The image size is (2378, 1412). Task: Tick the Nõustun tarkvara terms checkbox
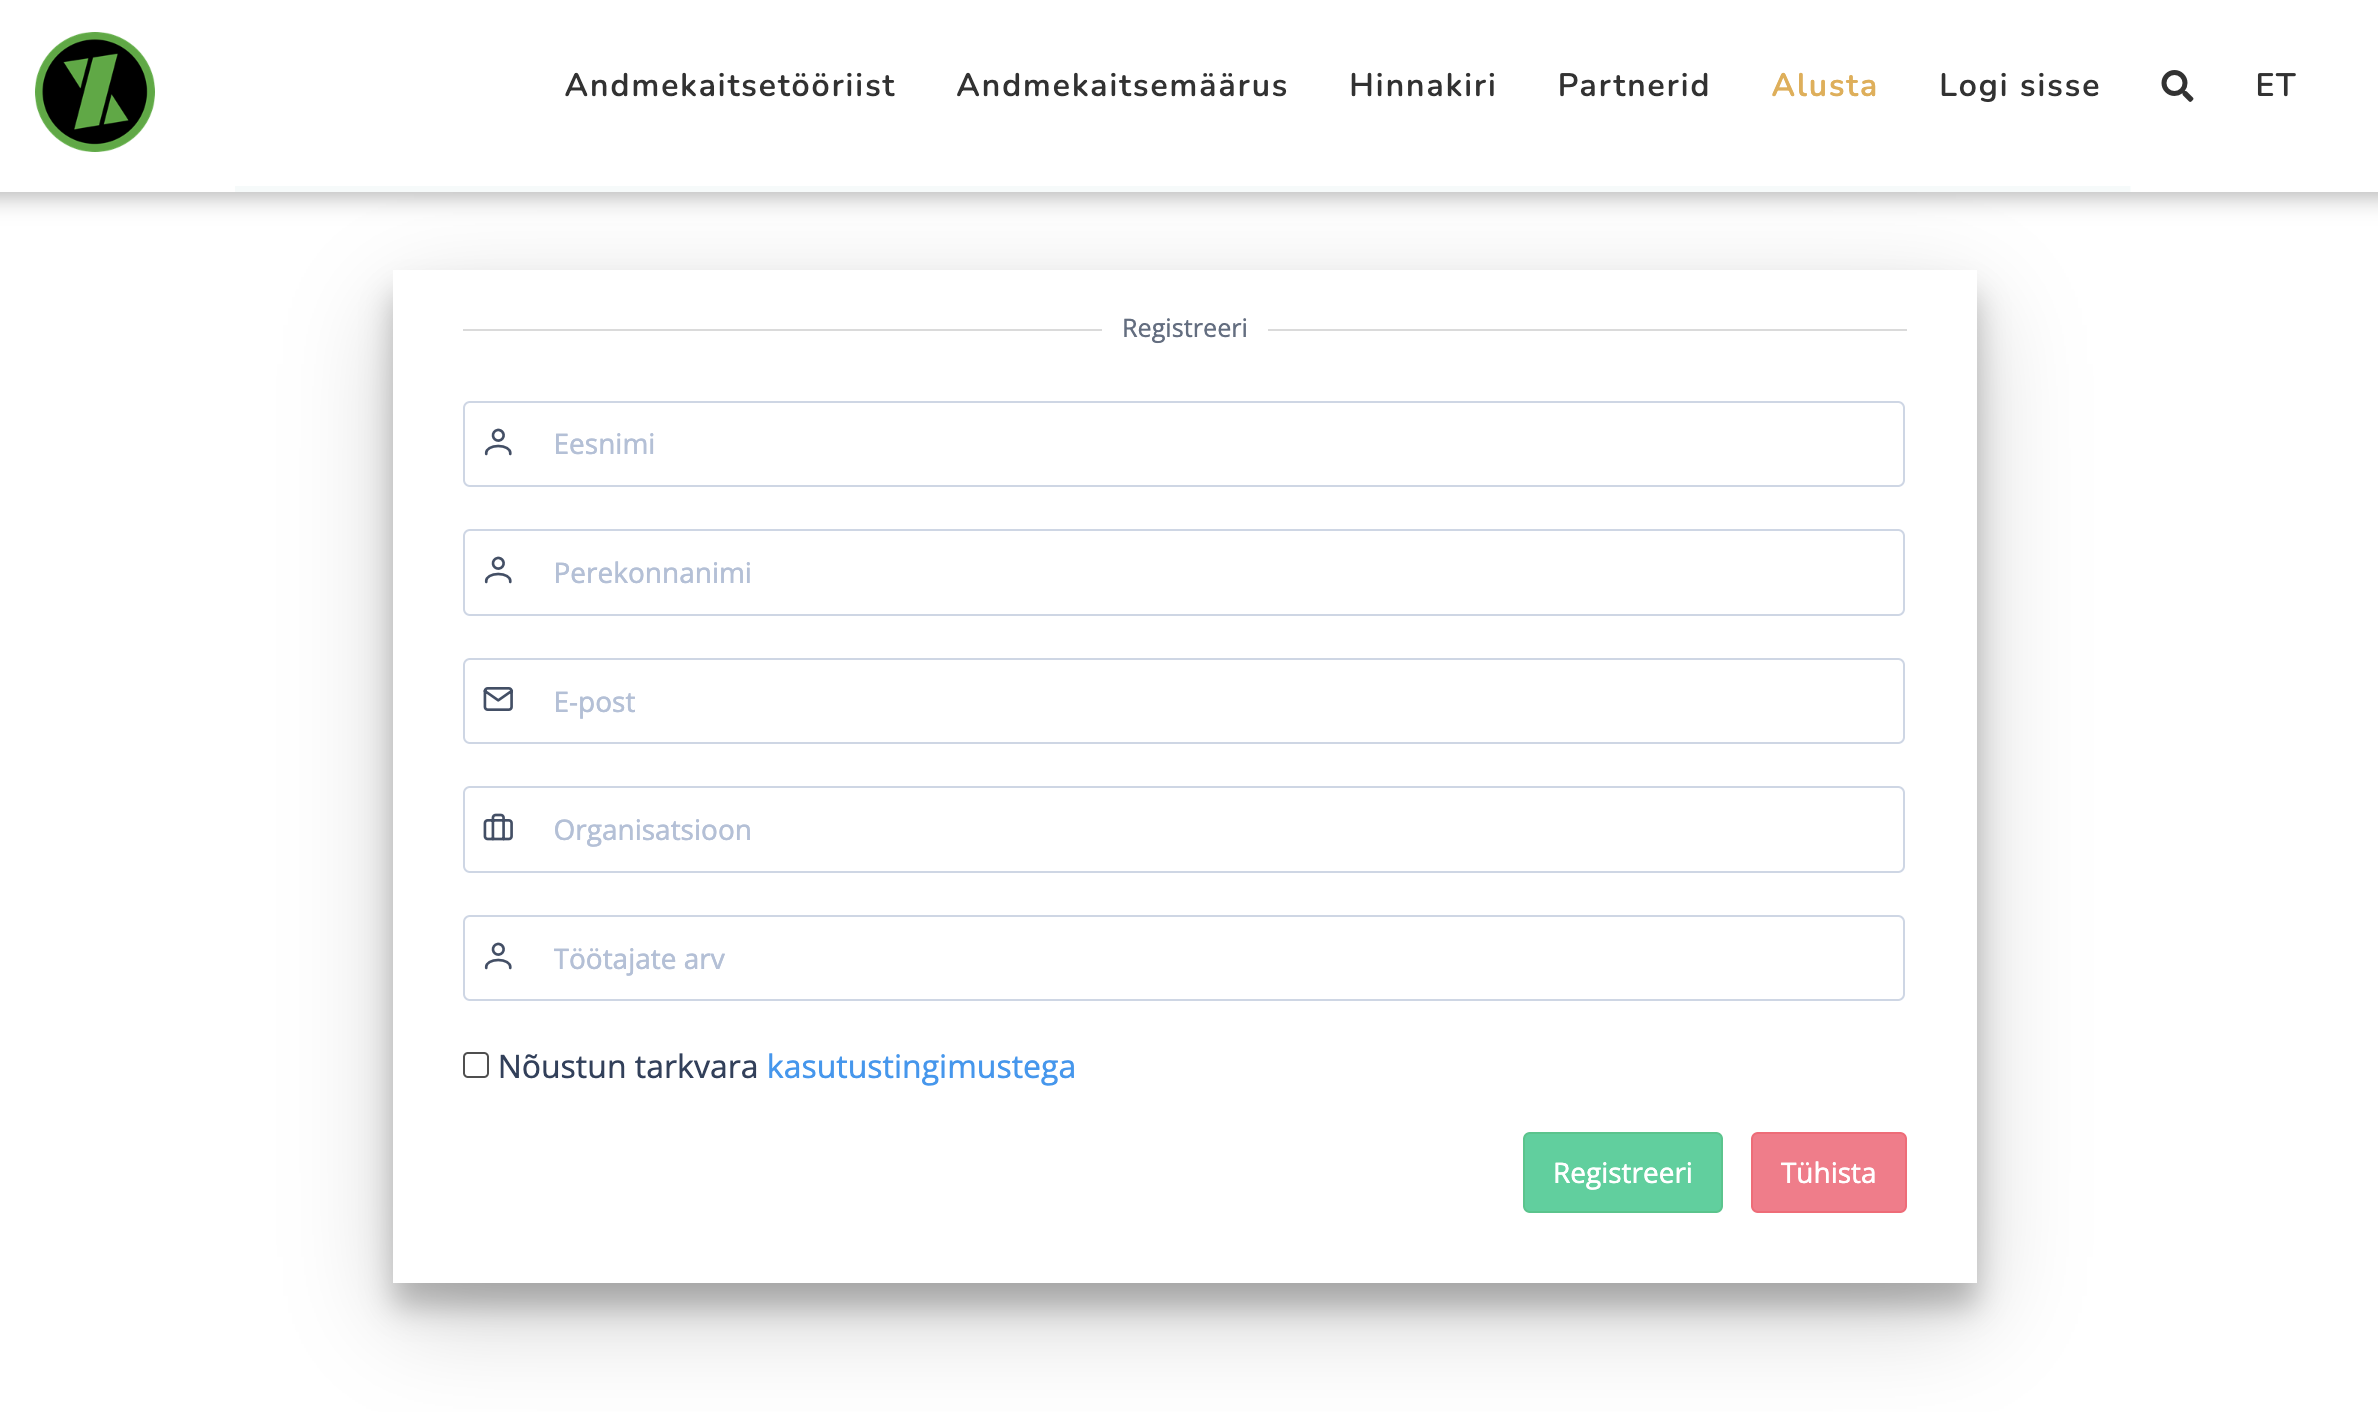[x=476, y=1065]
